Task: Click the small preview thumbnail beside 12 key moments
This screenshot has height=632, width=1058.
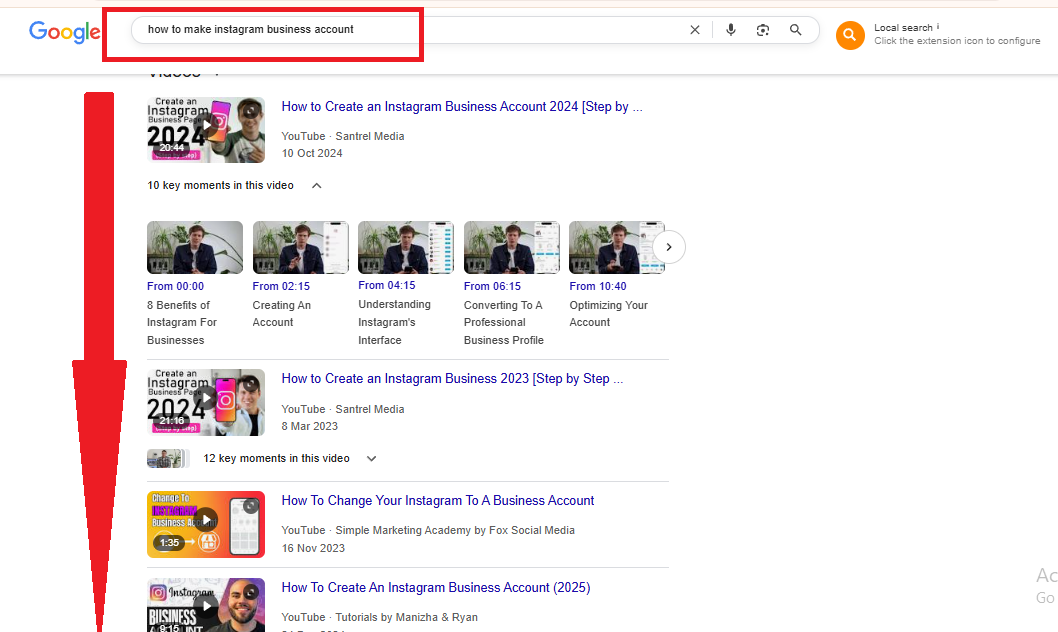Action: point(168,459)
